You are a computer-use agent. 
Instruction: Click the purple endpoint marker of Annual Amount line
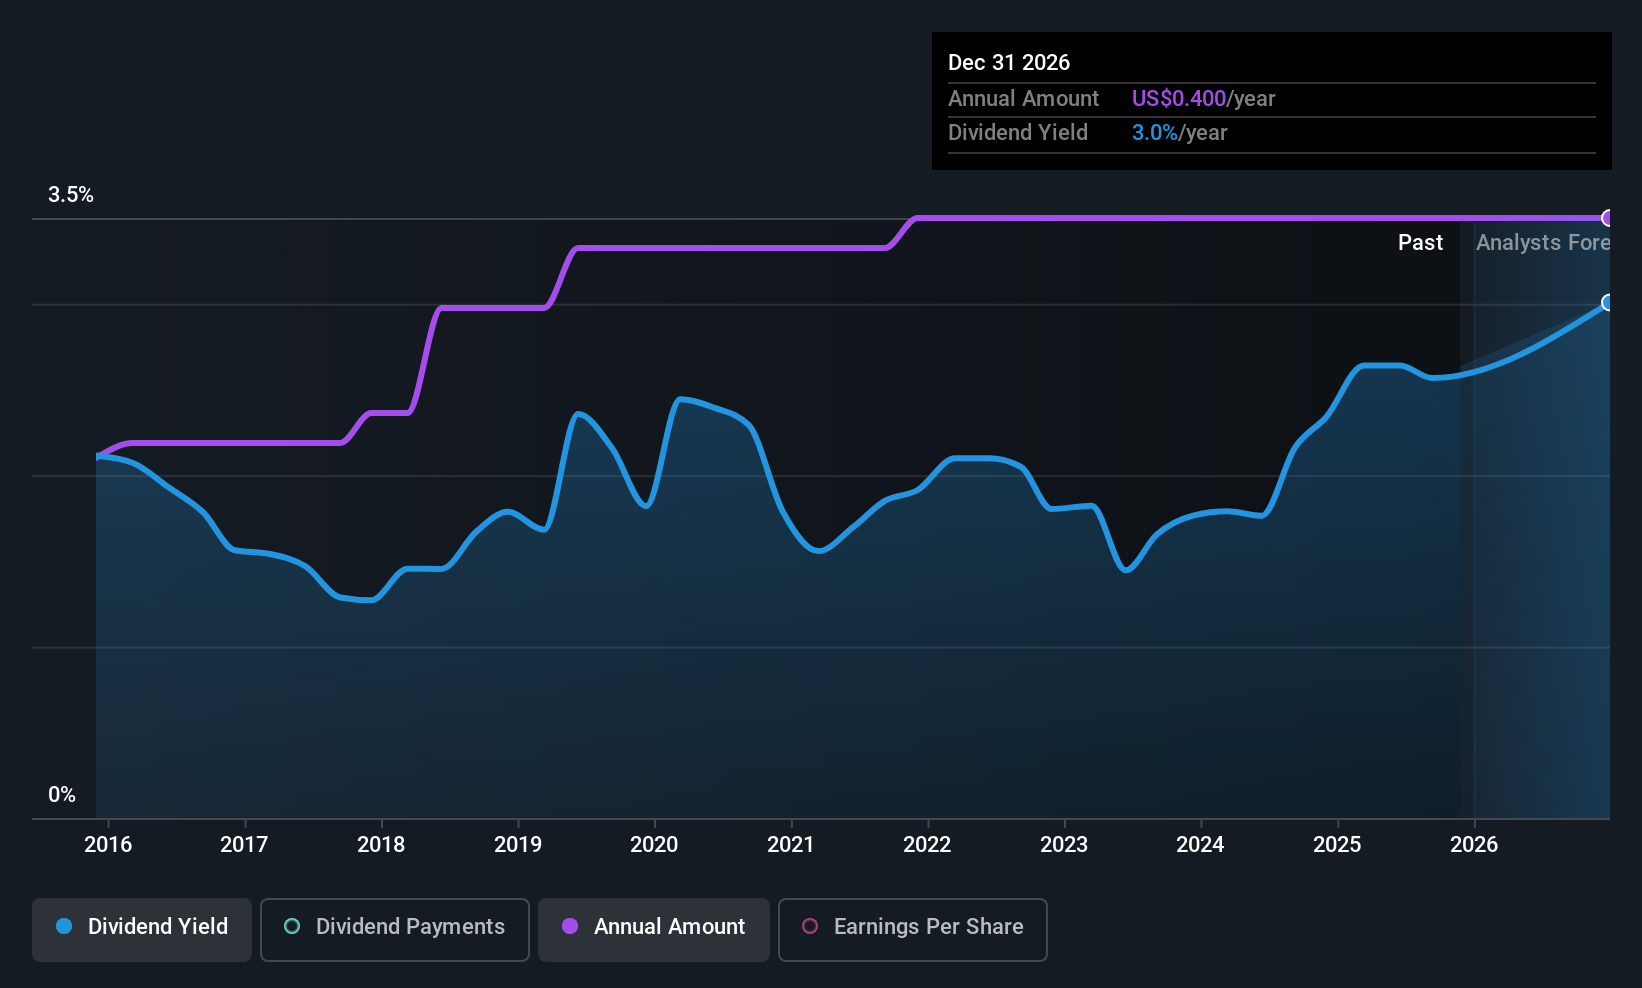click(1608, 218)
